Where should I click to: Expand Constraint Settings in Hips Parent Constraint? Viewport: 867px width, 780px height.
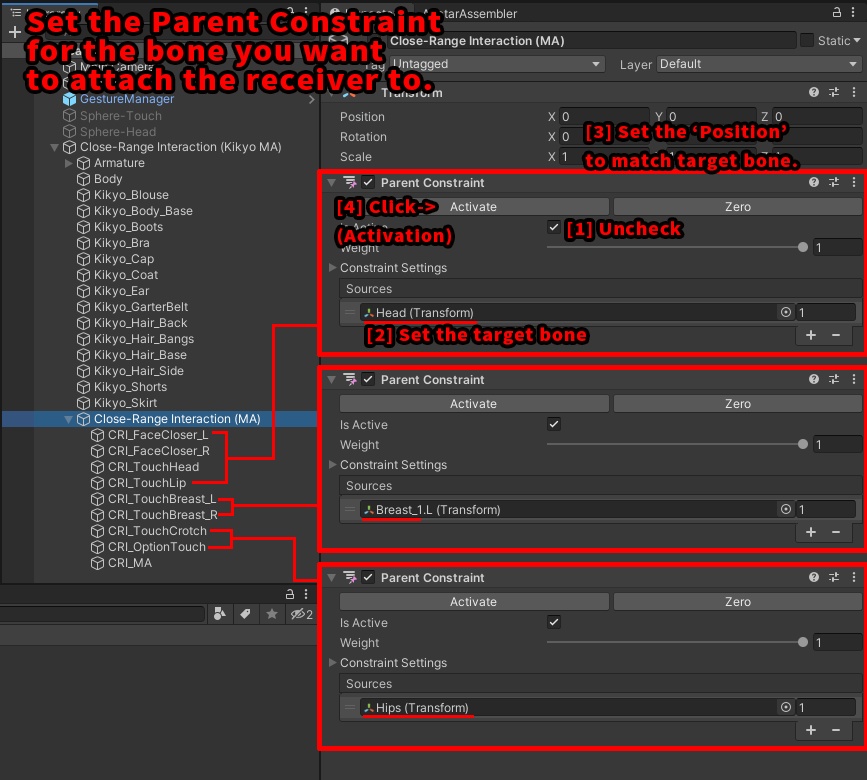click(332, 662)
